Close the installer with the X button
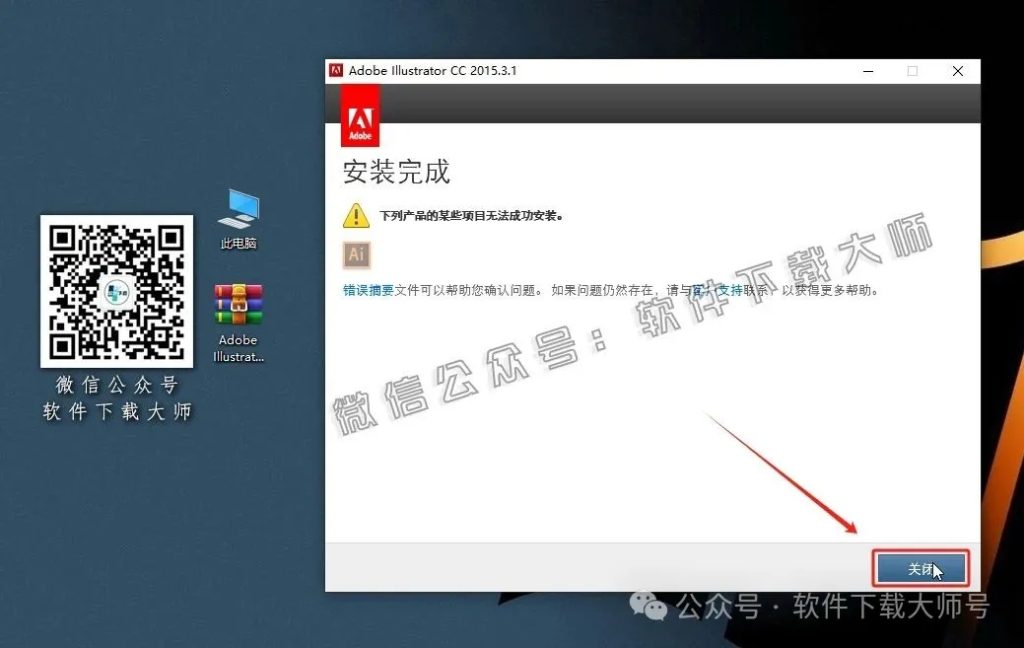This screenshot has width=1024, height=648. click(957, 71)
